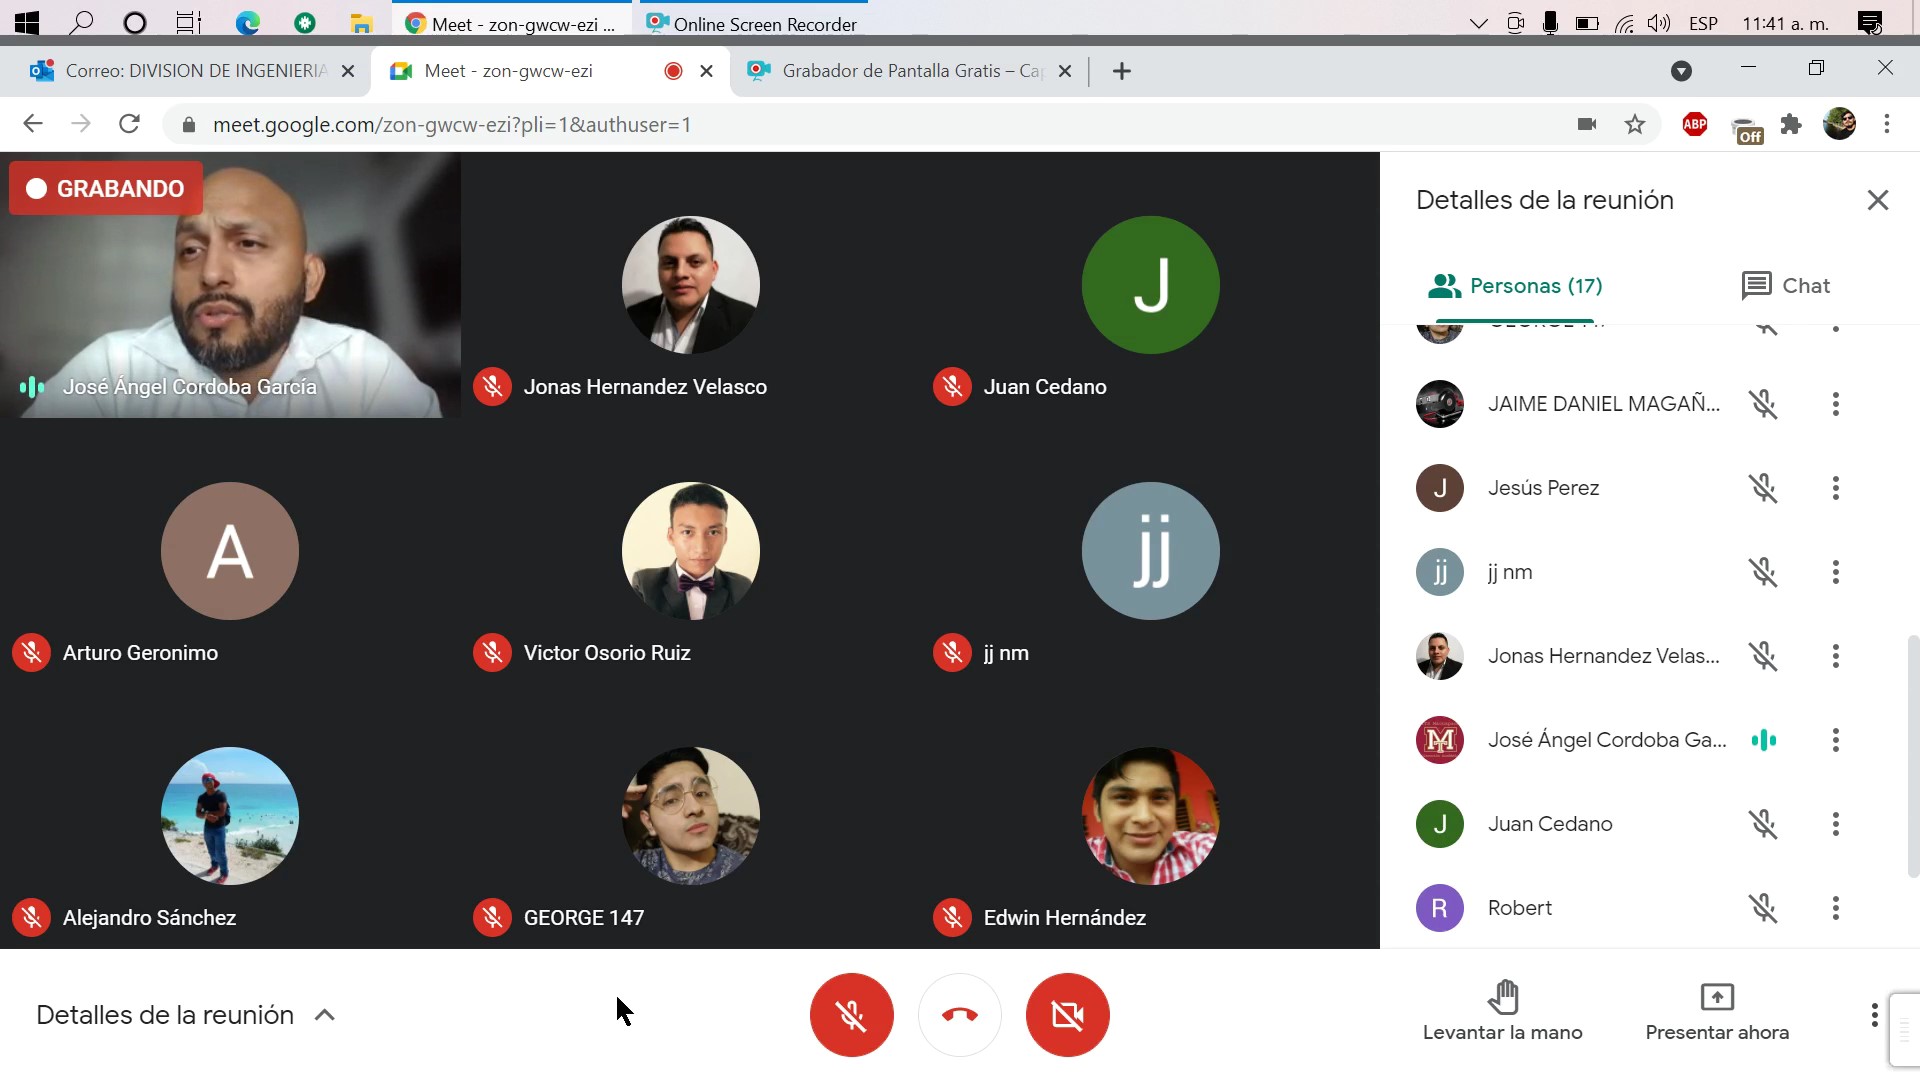Click the address bar URL

coord(452,125)
